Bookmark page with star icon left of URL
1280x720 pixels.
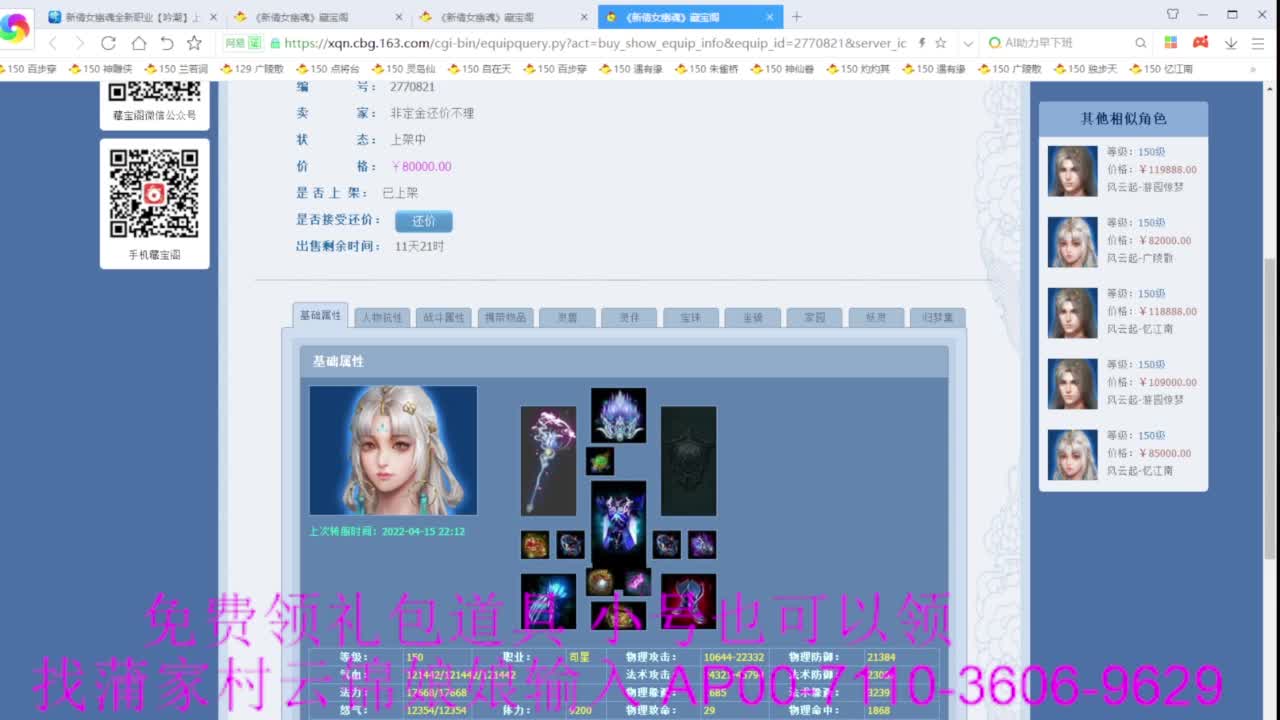[195, 43]
